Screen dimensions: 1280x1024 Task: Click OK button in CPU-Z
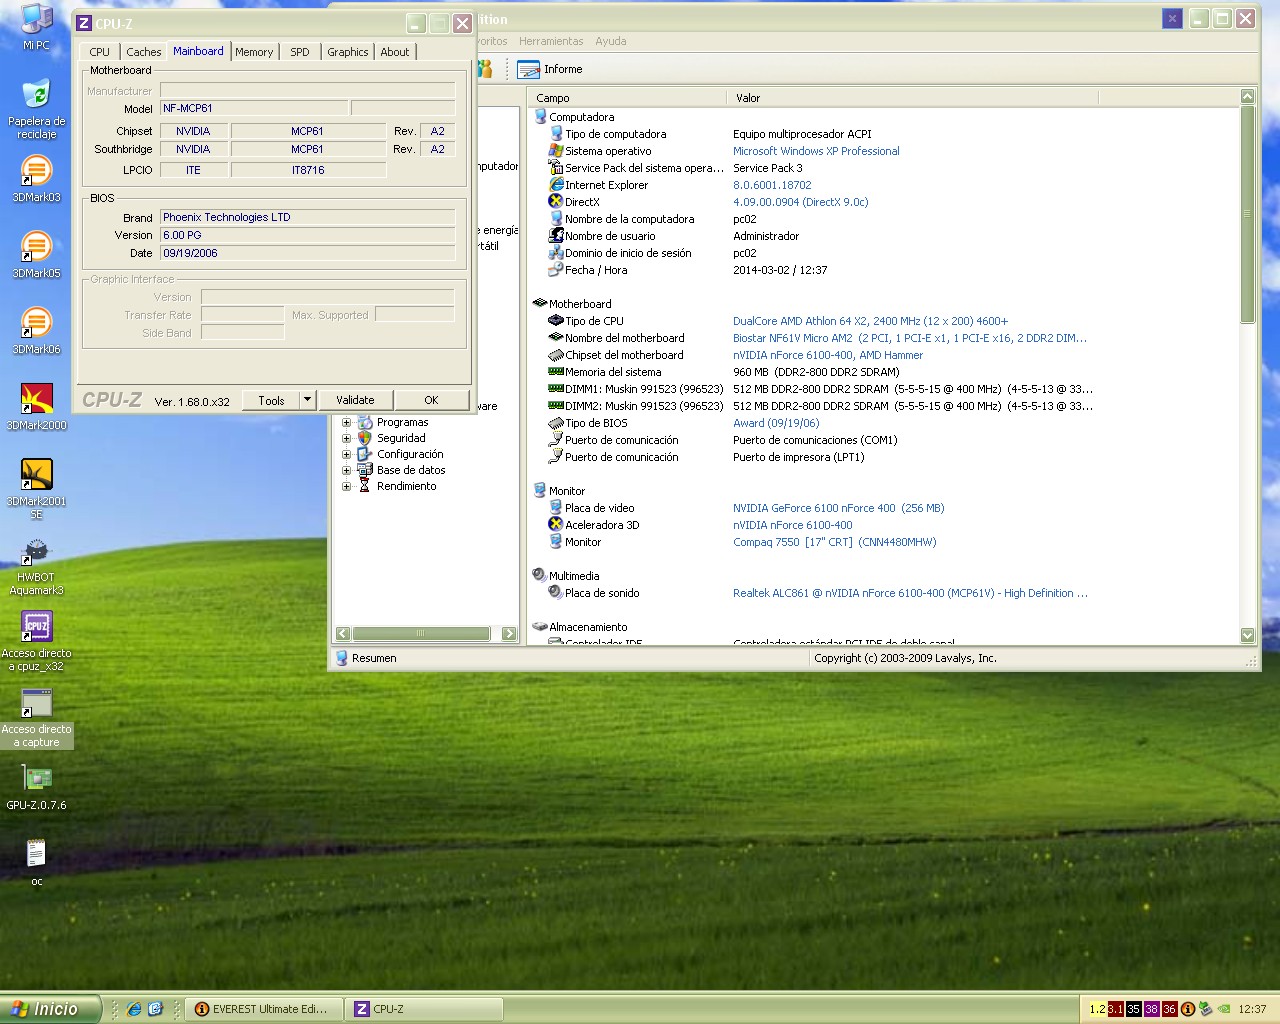tap(431, 400)
